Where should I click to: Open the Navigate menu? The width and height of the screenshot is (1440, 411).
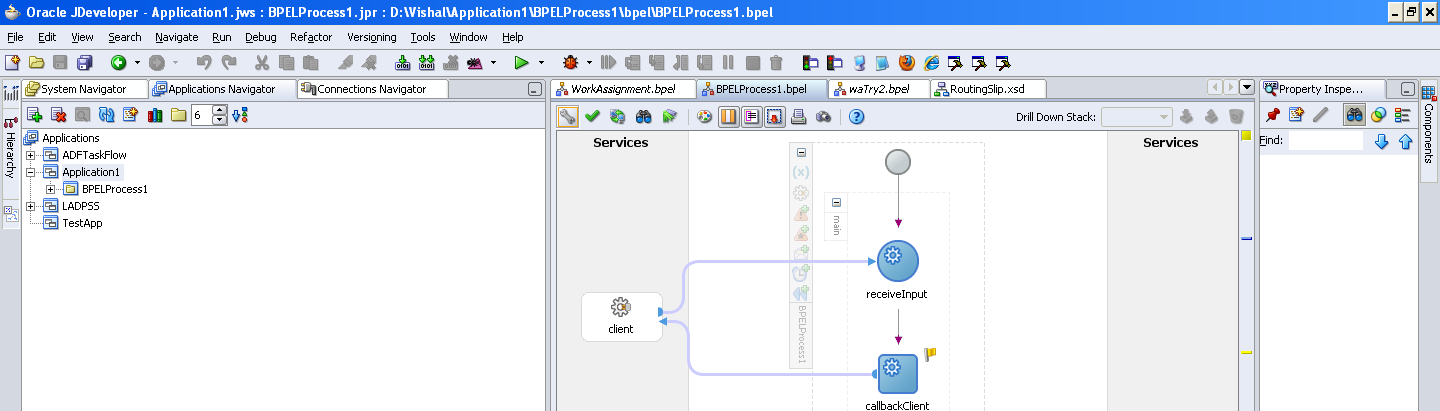(x=176, y=37)
